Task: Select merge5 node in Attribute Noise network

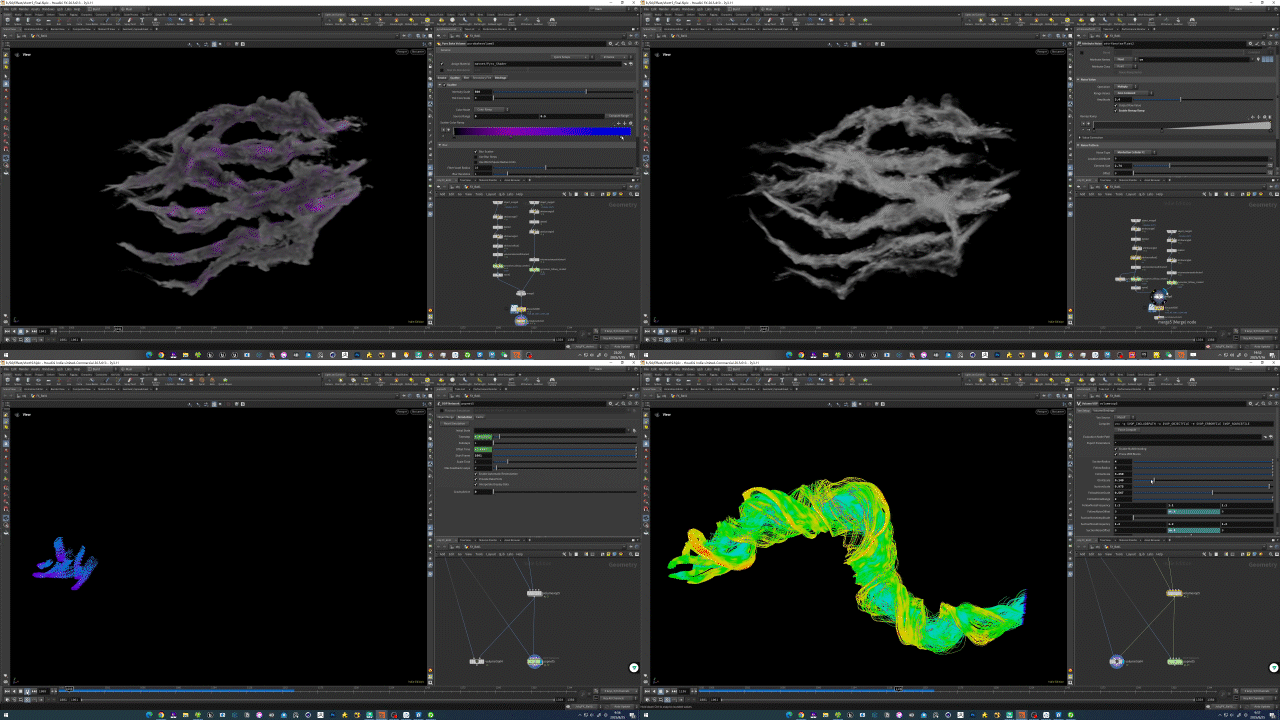Action: pos(1158,296)
